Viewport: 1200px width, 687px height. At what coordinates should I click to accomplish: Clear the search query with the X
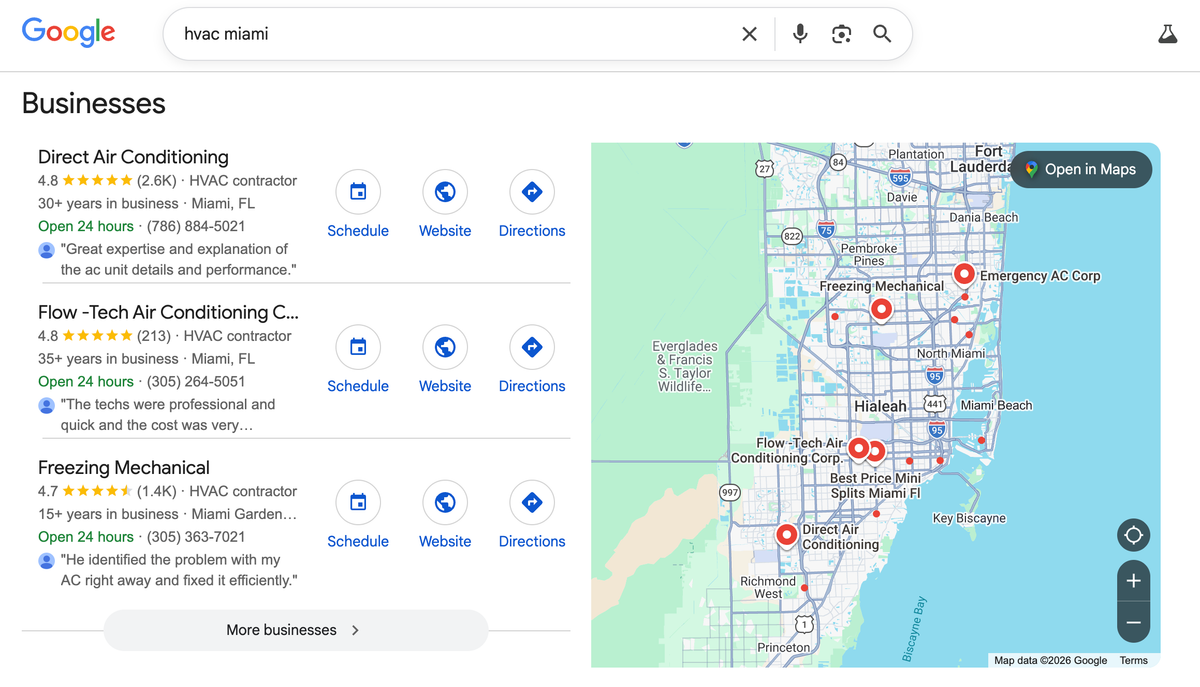click(749, 33)
